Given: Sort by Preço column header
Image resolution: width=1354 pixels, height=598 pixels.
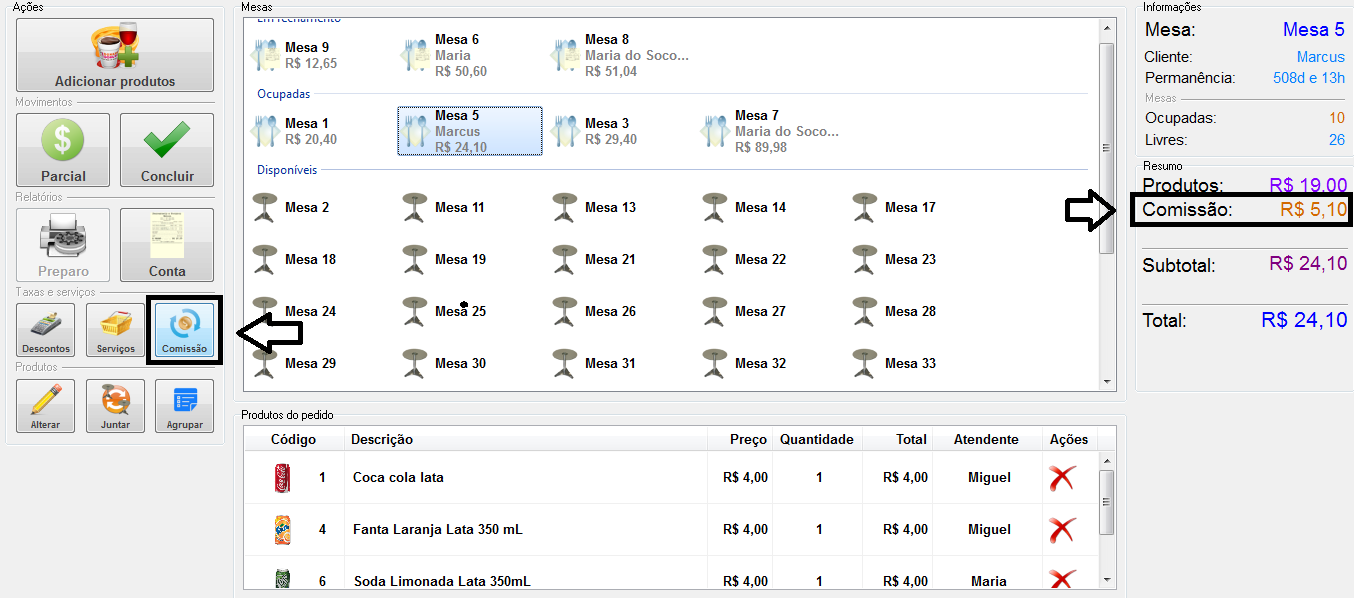Looking at the screenshot, I should tap(740, 439).
